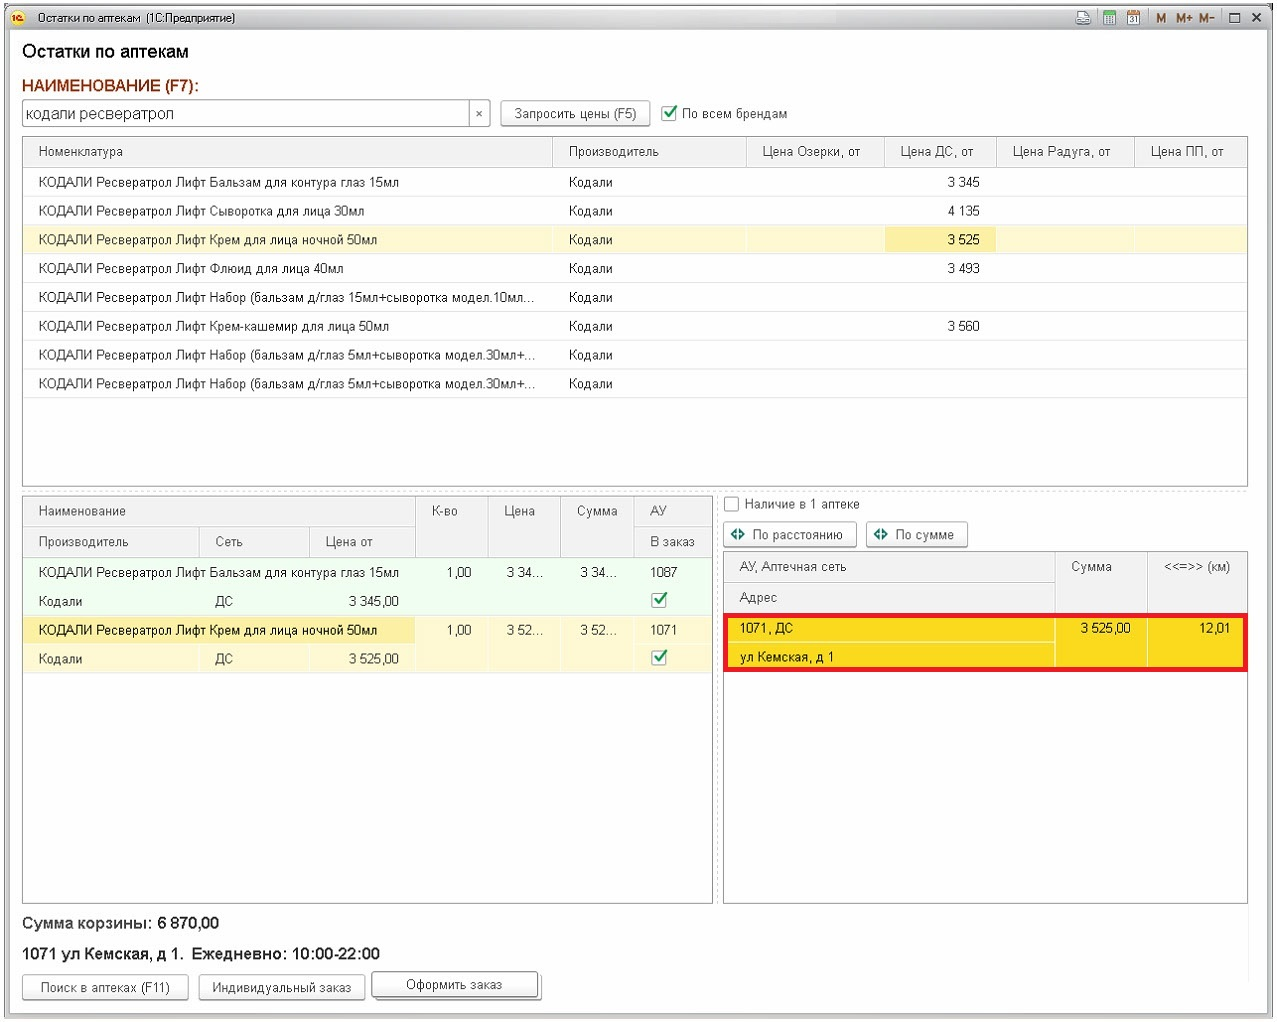Open the calendar icon showing 31

(x=1133, y=18)
